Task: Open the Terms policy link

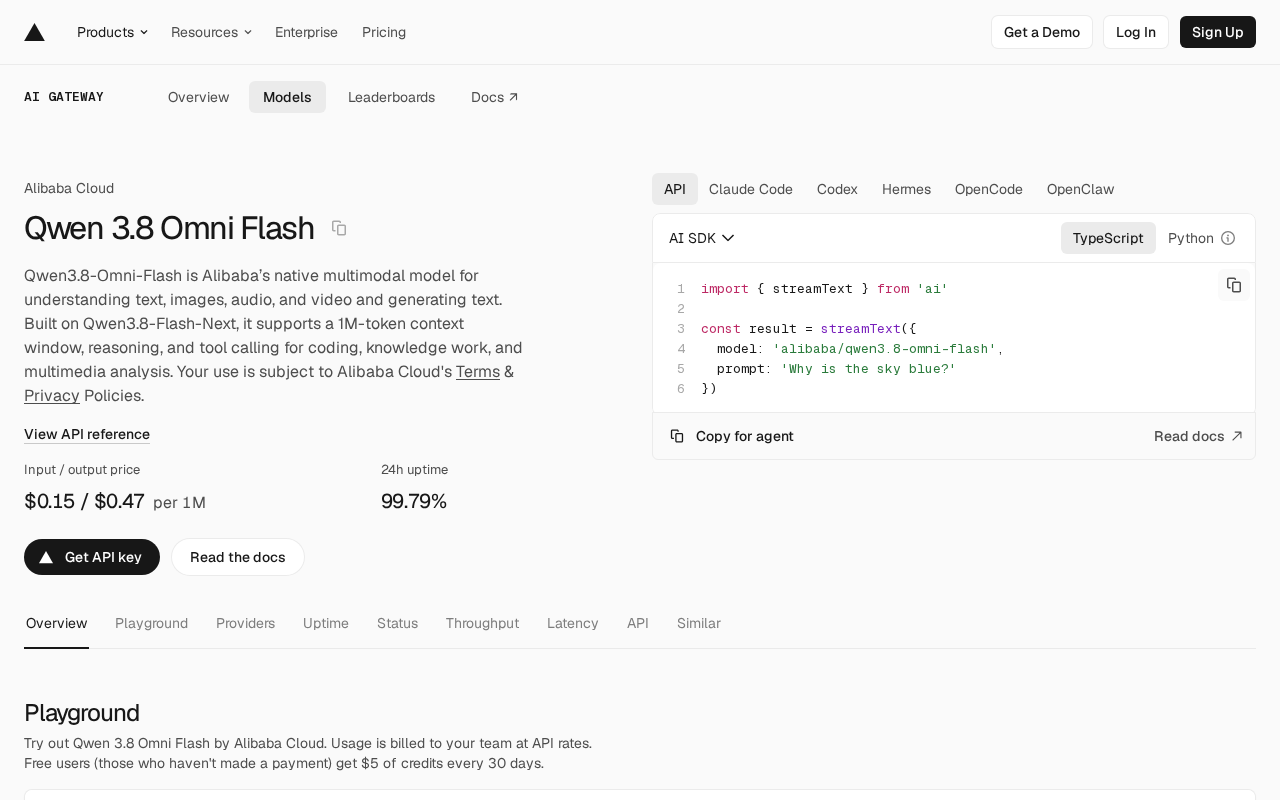Action: pos(478,371)
